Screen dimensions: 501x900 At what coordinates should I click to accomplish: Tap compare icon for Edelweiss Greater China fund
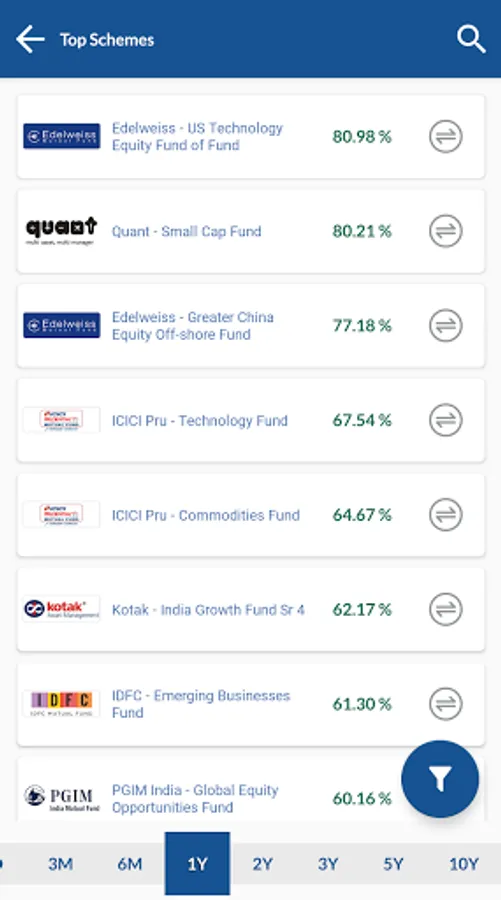[445, 325]
